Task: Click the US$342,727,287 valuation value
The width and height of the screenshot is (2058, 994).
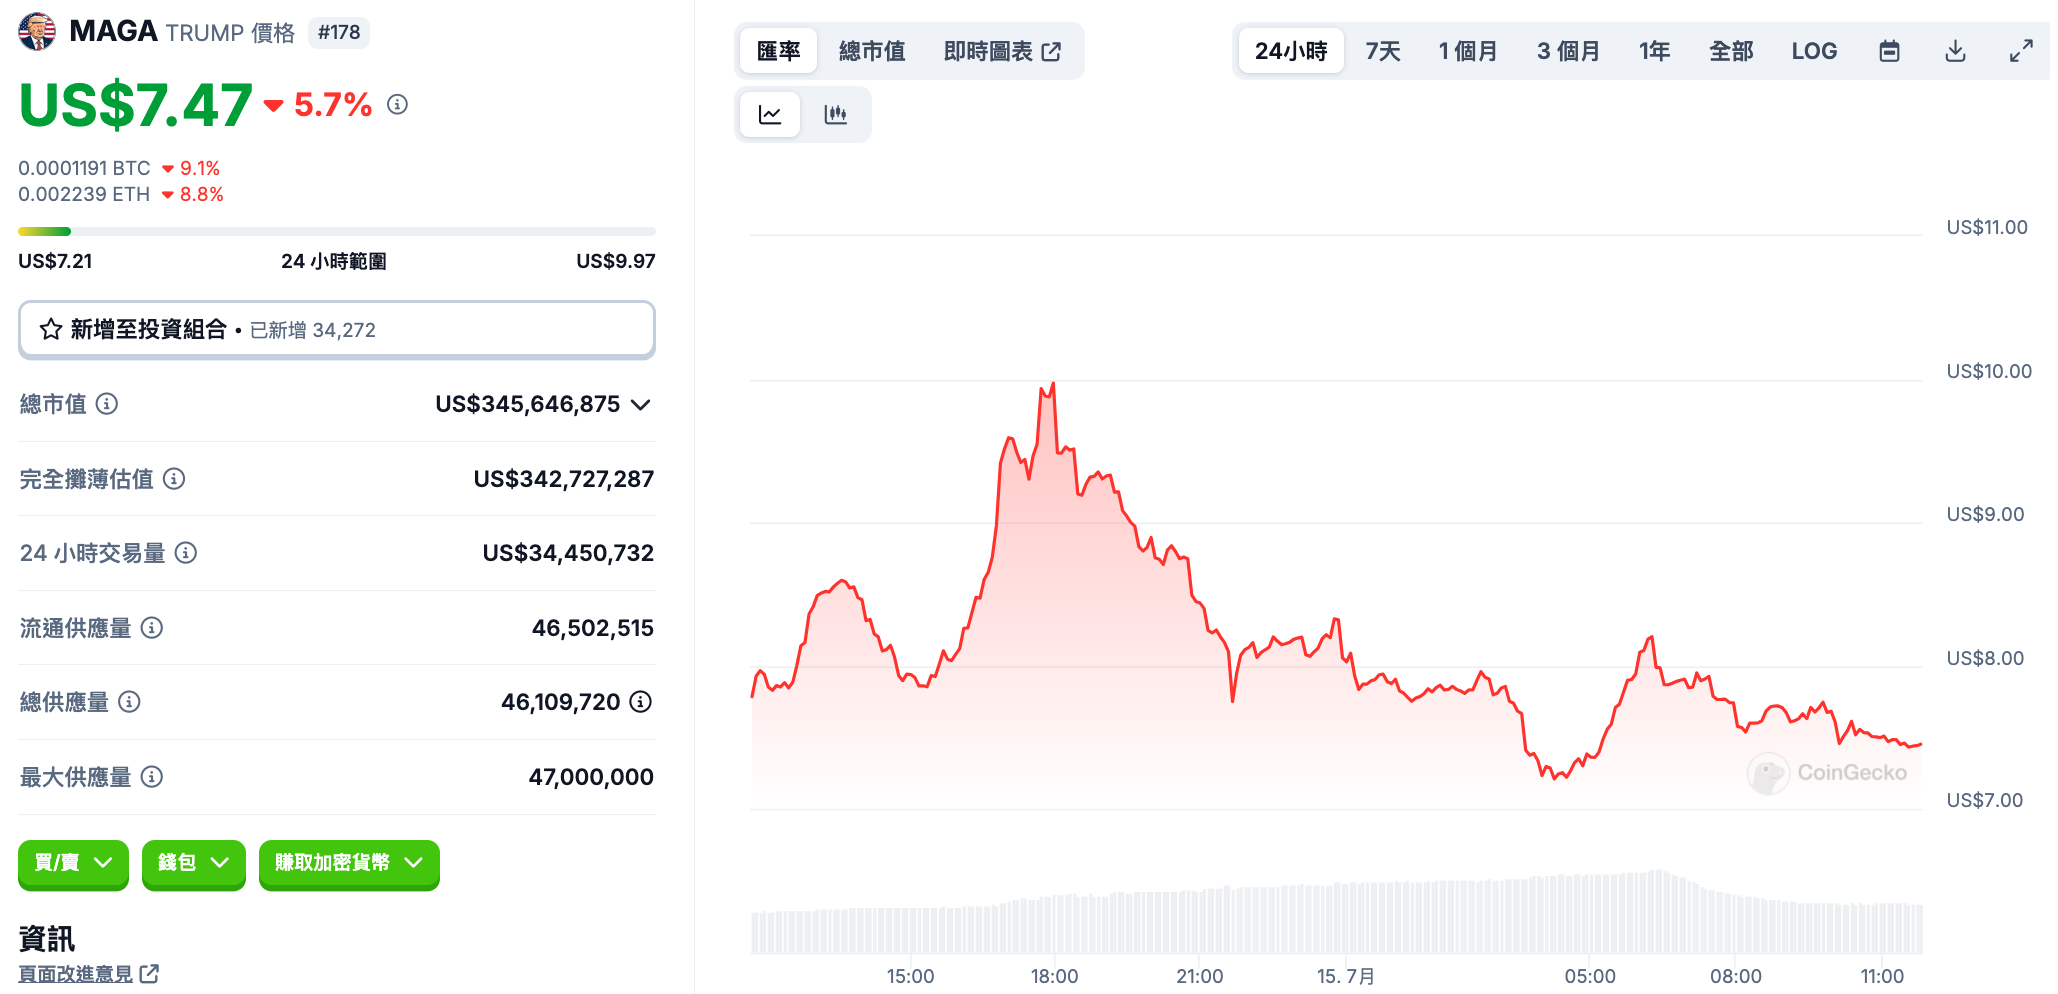Action: 563,479
